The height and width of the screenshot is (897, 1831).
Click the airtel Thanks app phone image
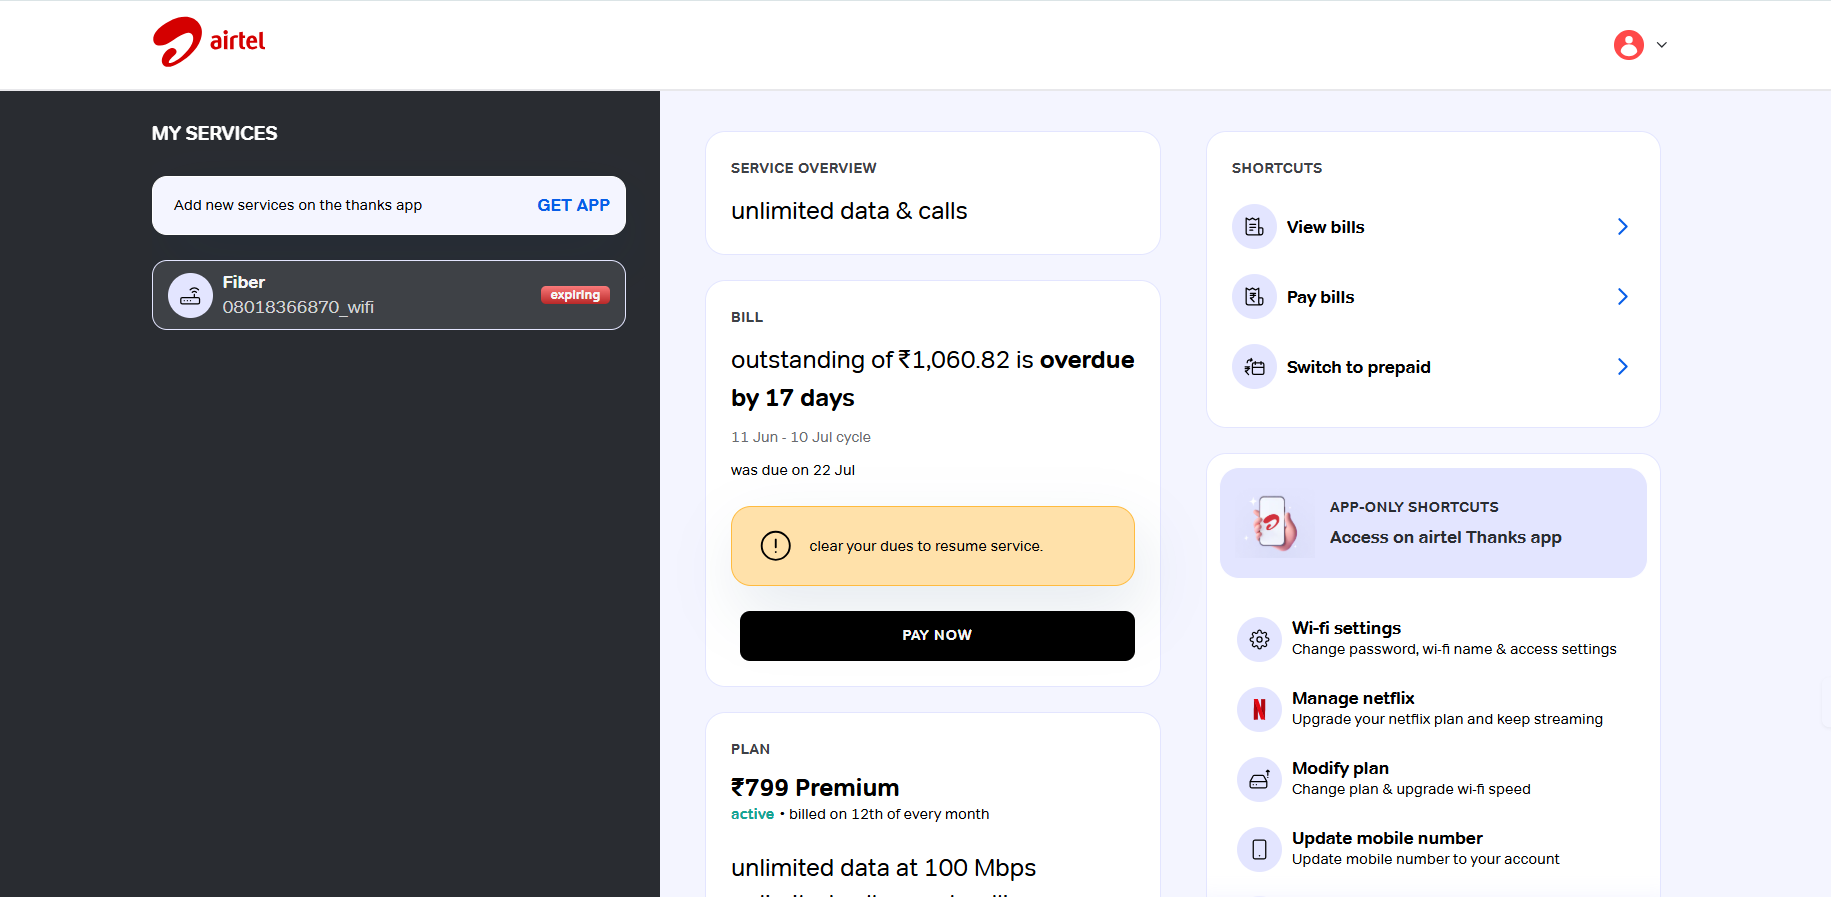click(x=1274, y=523)
